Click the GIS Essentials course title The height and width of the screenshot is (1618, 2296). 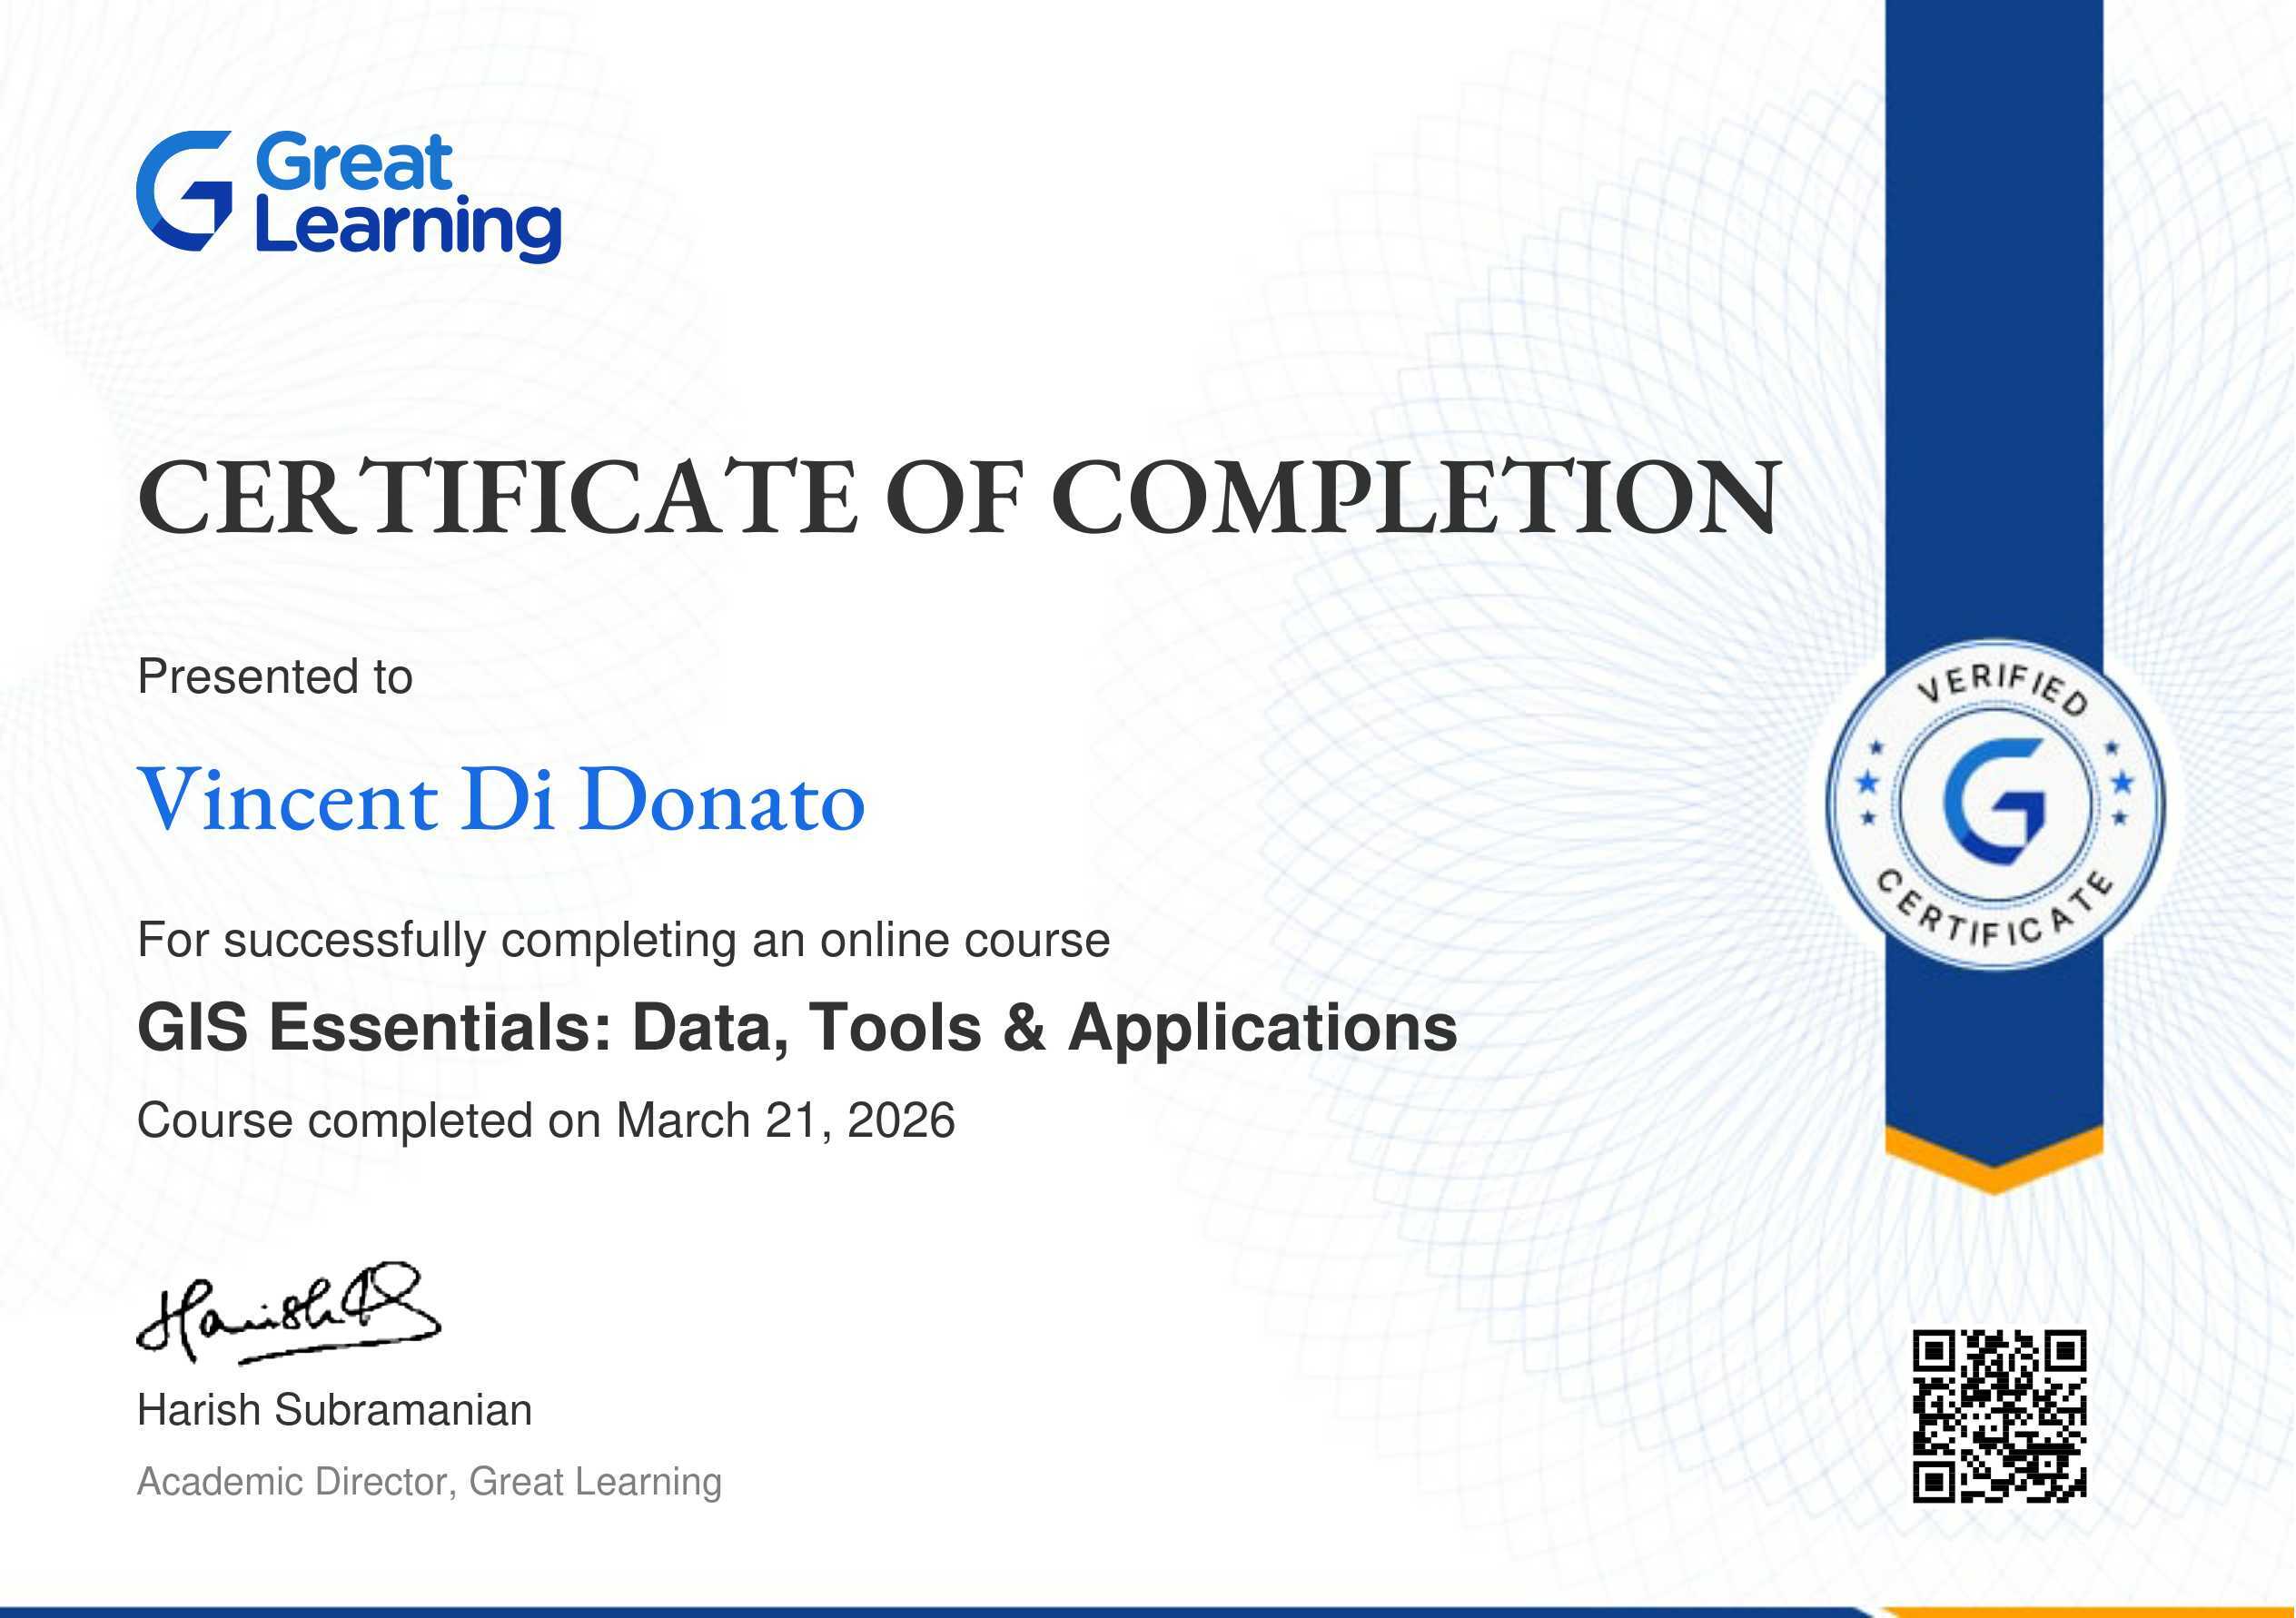(797, 1028)
